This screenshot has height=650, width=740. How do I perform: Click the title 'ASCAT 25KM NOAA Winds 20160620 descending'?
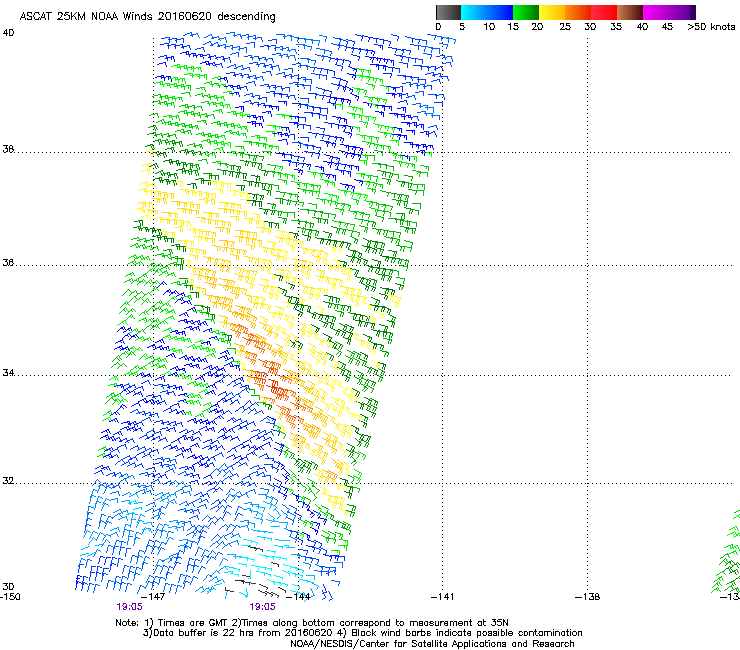click(x=147, y=16)
